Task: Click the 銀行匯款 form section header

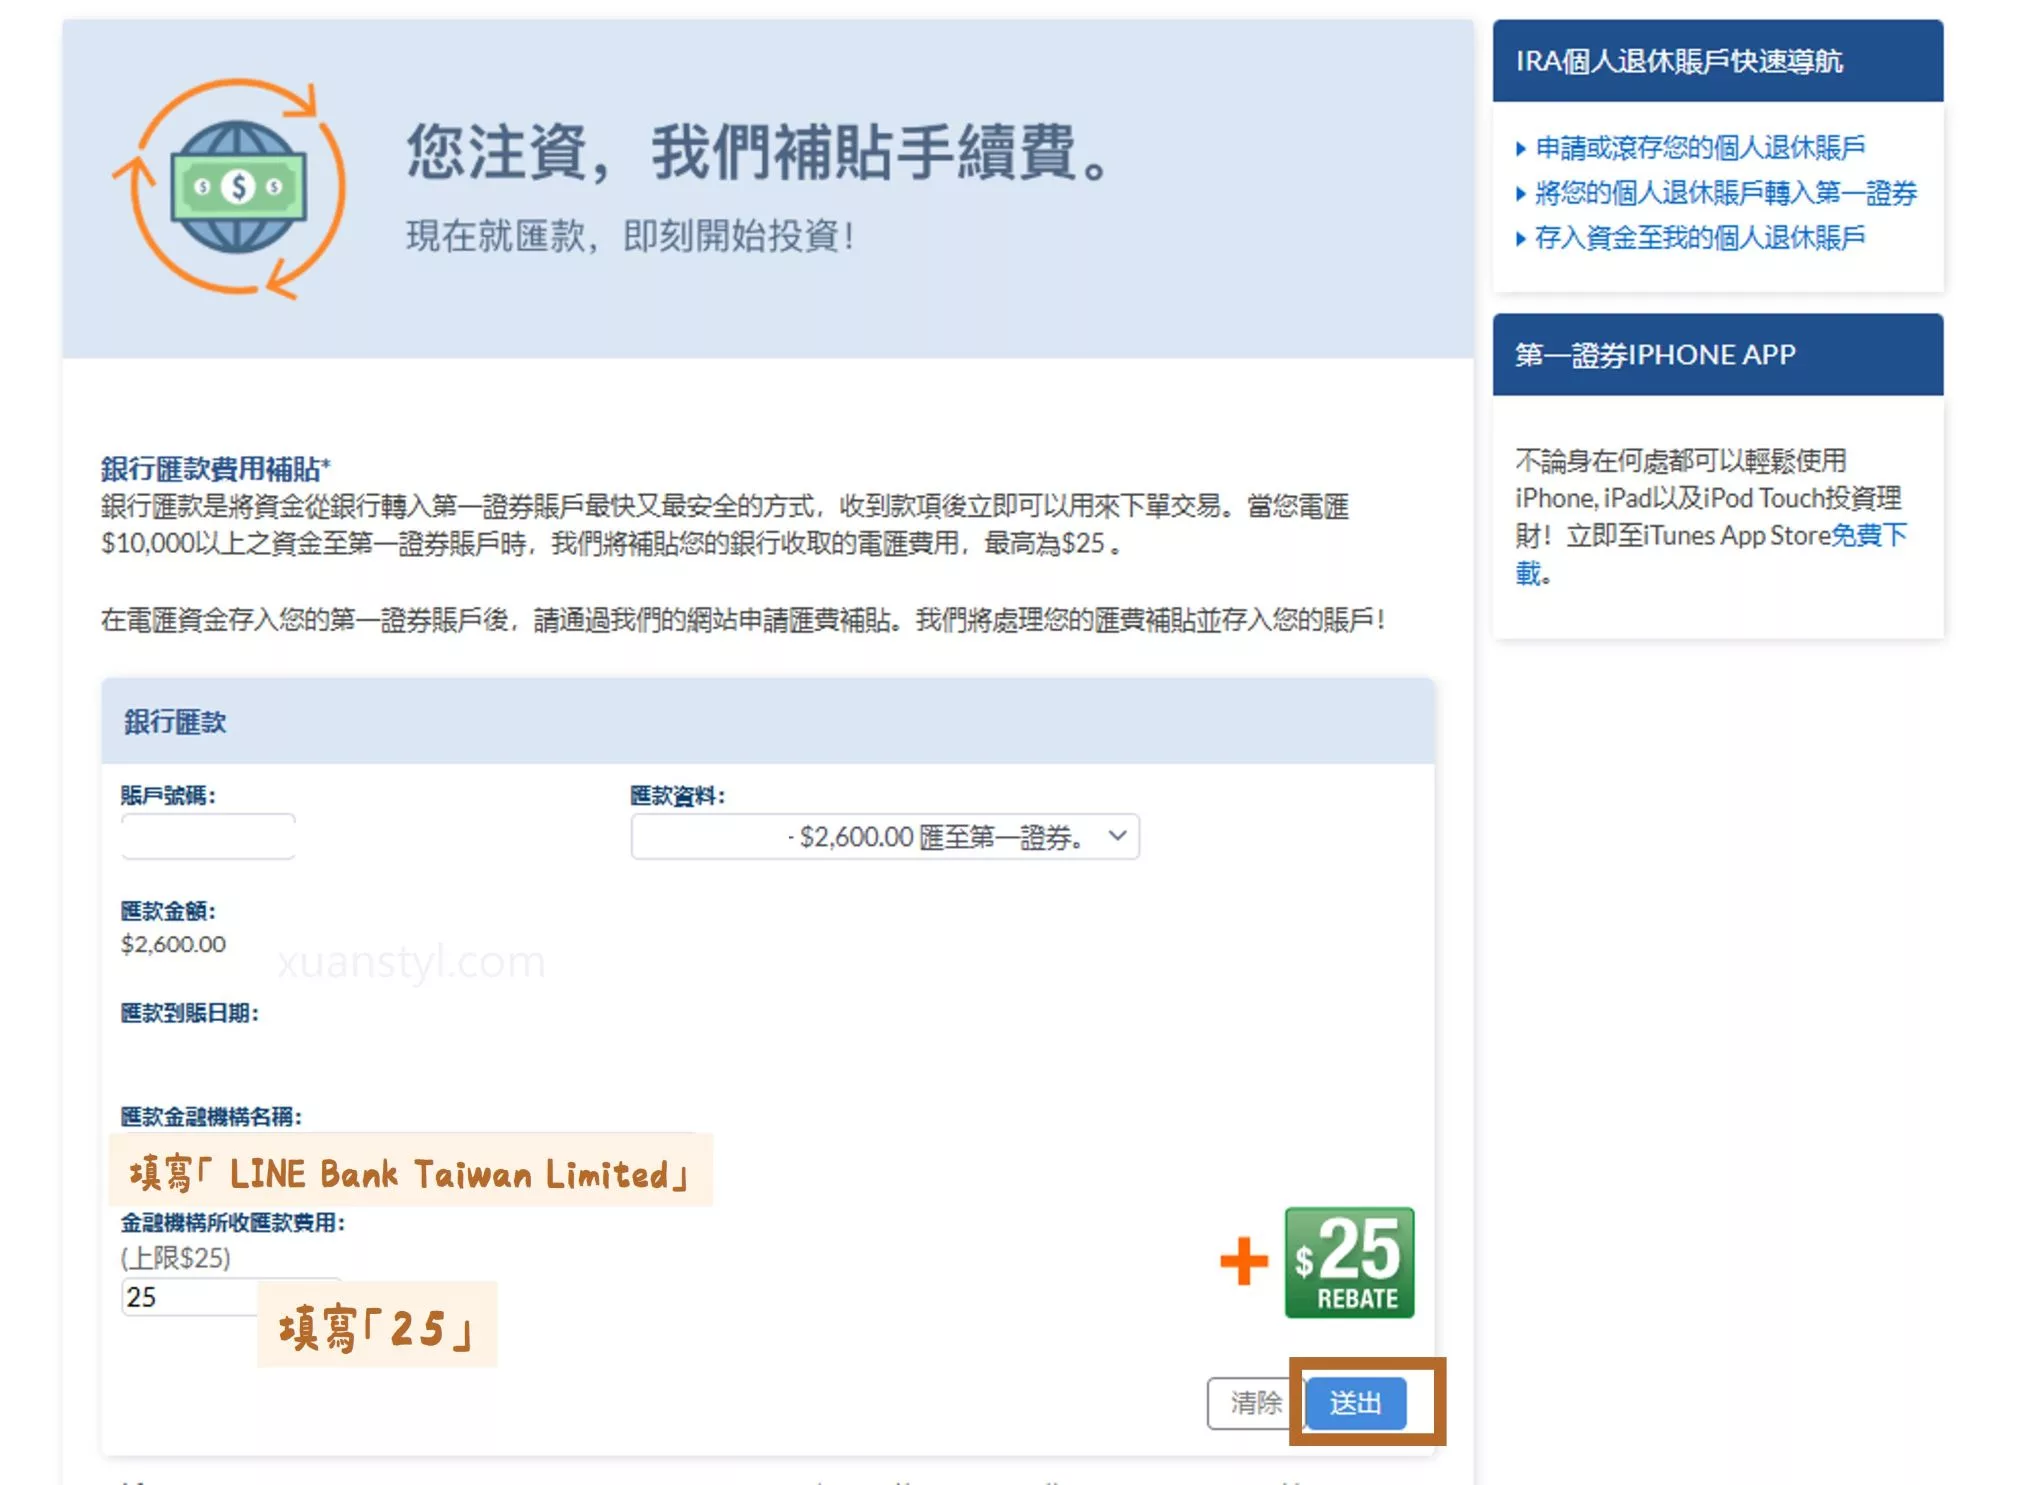Action: click(x=767, y=721)
